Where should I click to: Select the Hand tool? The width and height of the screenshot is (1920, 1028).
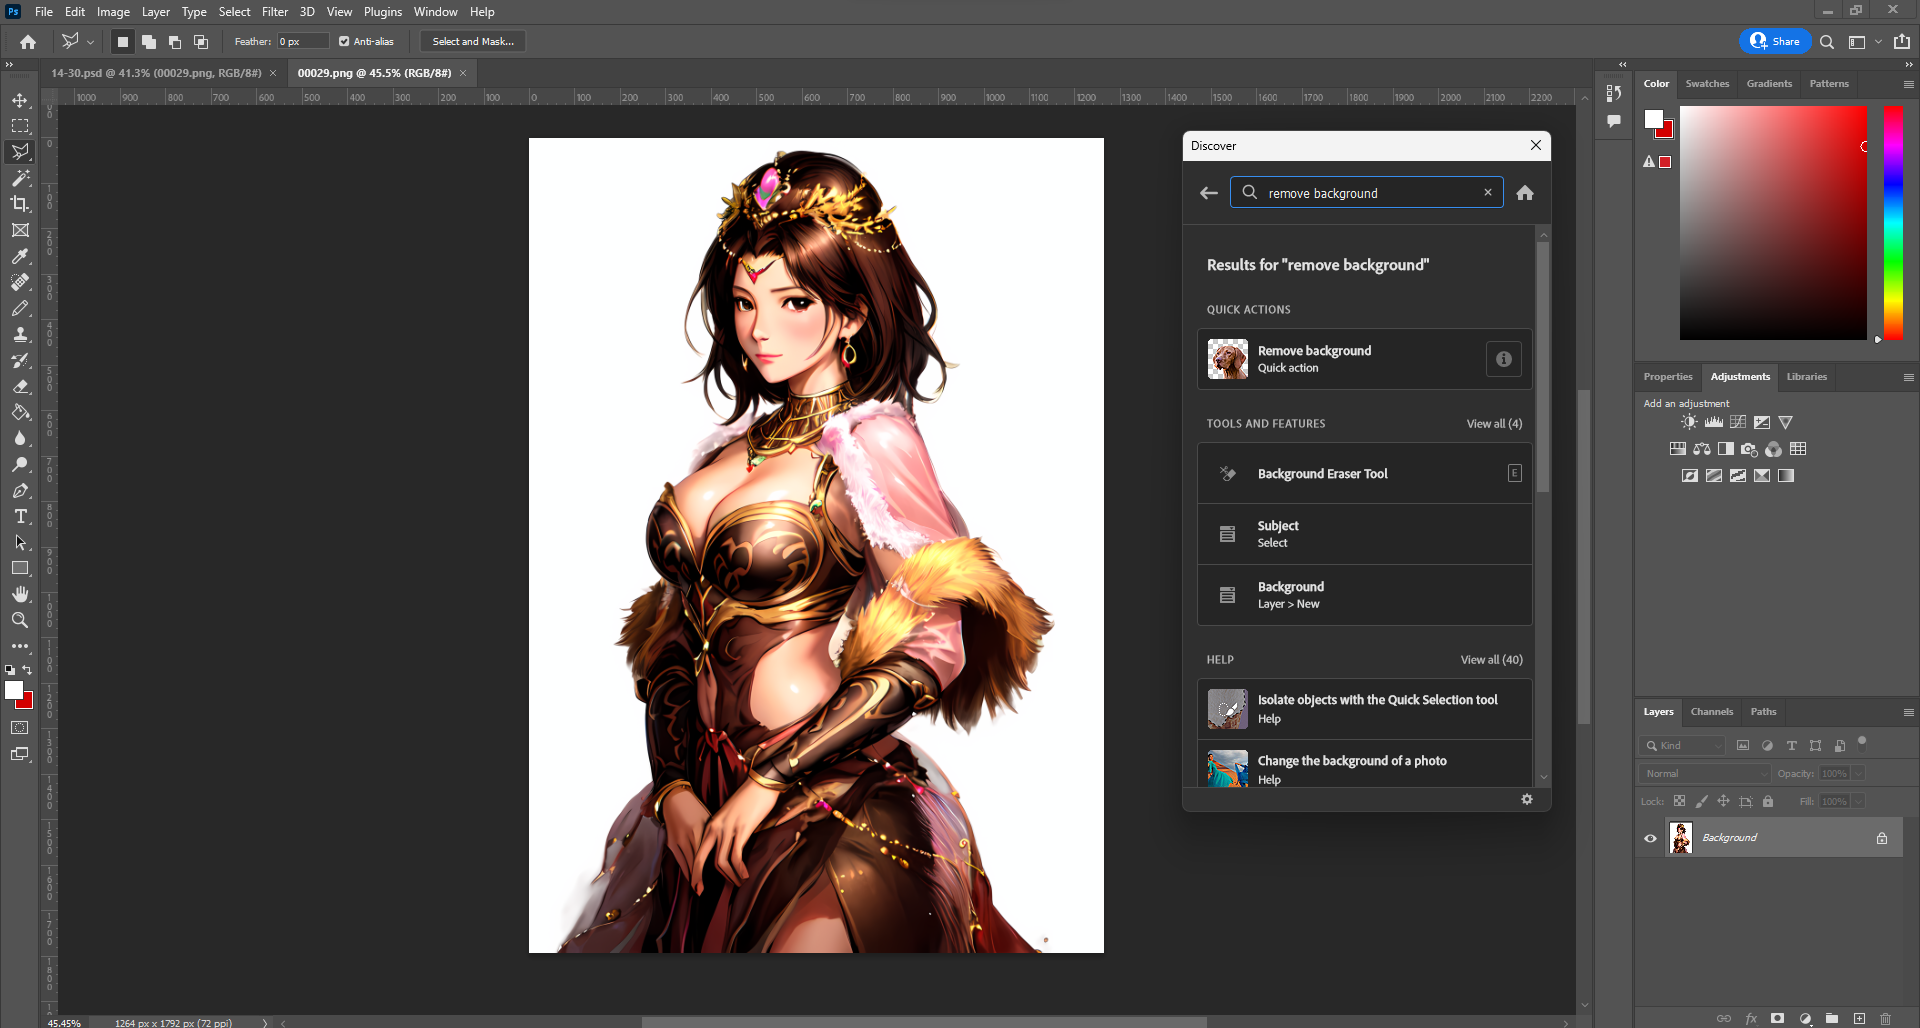[x=20, y=594]
